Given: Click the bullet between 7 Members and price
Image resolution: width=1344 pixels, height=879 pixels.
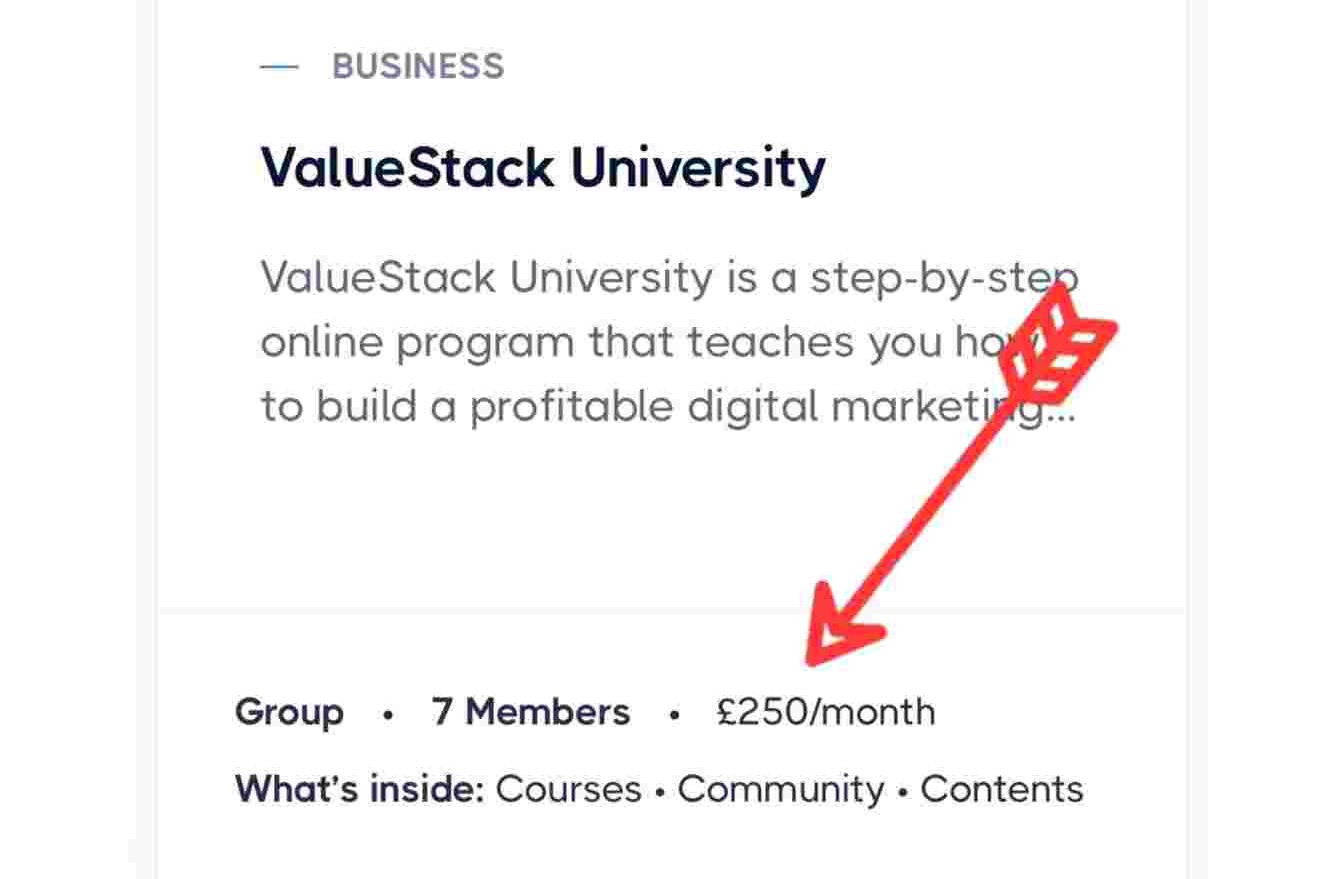Looking at the screenshot, I should [674, 715].
